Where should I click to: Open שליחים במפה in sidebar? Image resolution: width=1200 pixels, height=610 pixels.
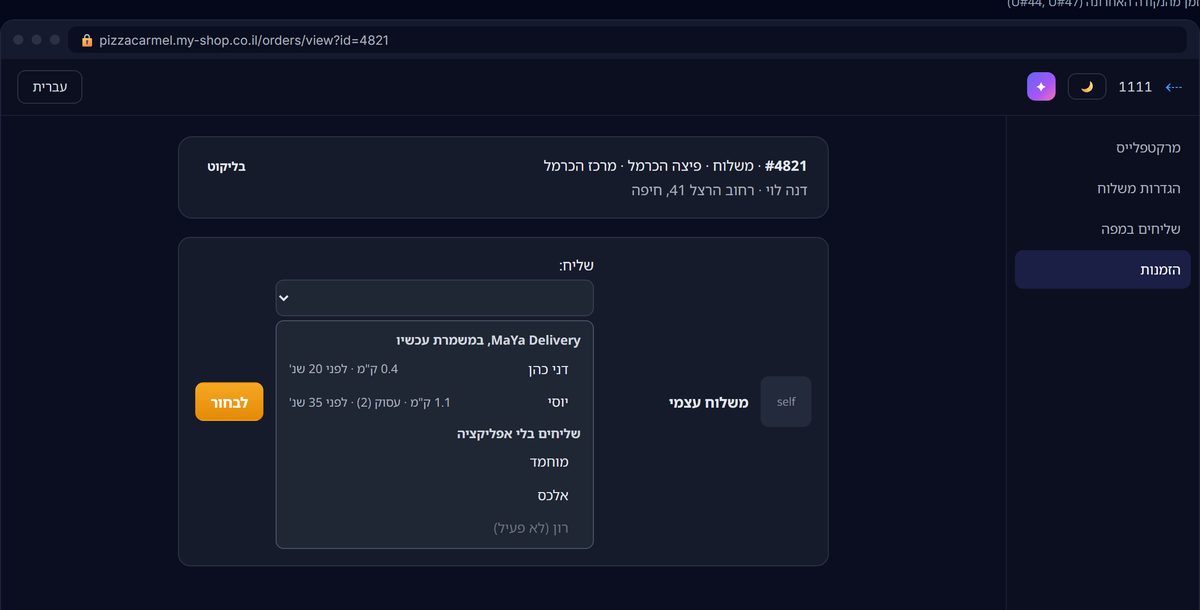tap(1102, 229)
